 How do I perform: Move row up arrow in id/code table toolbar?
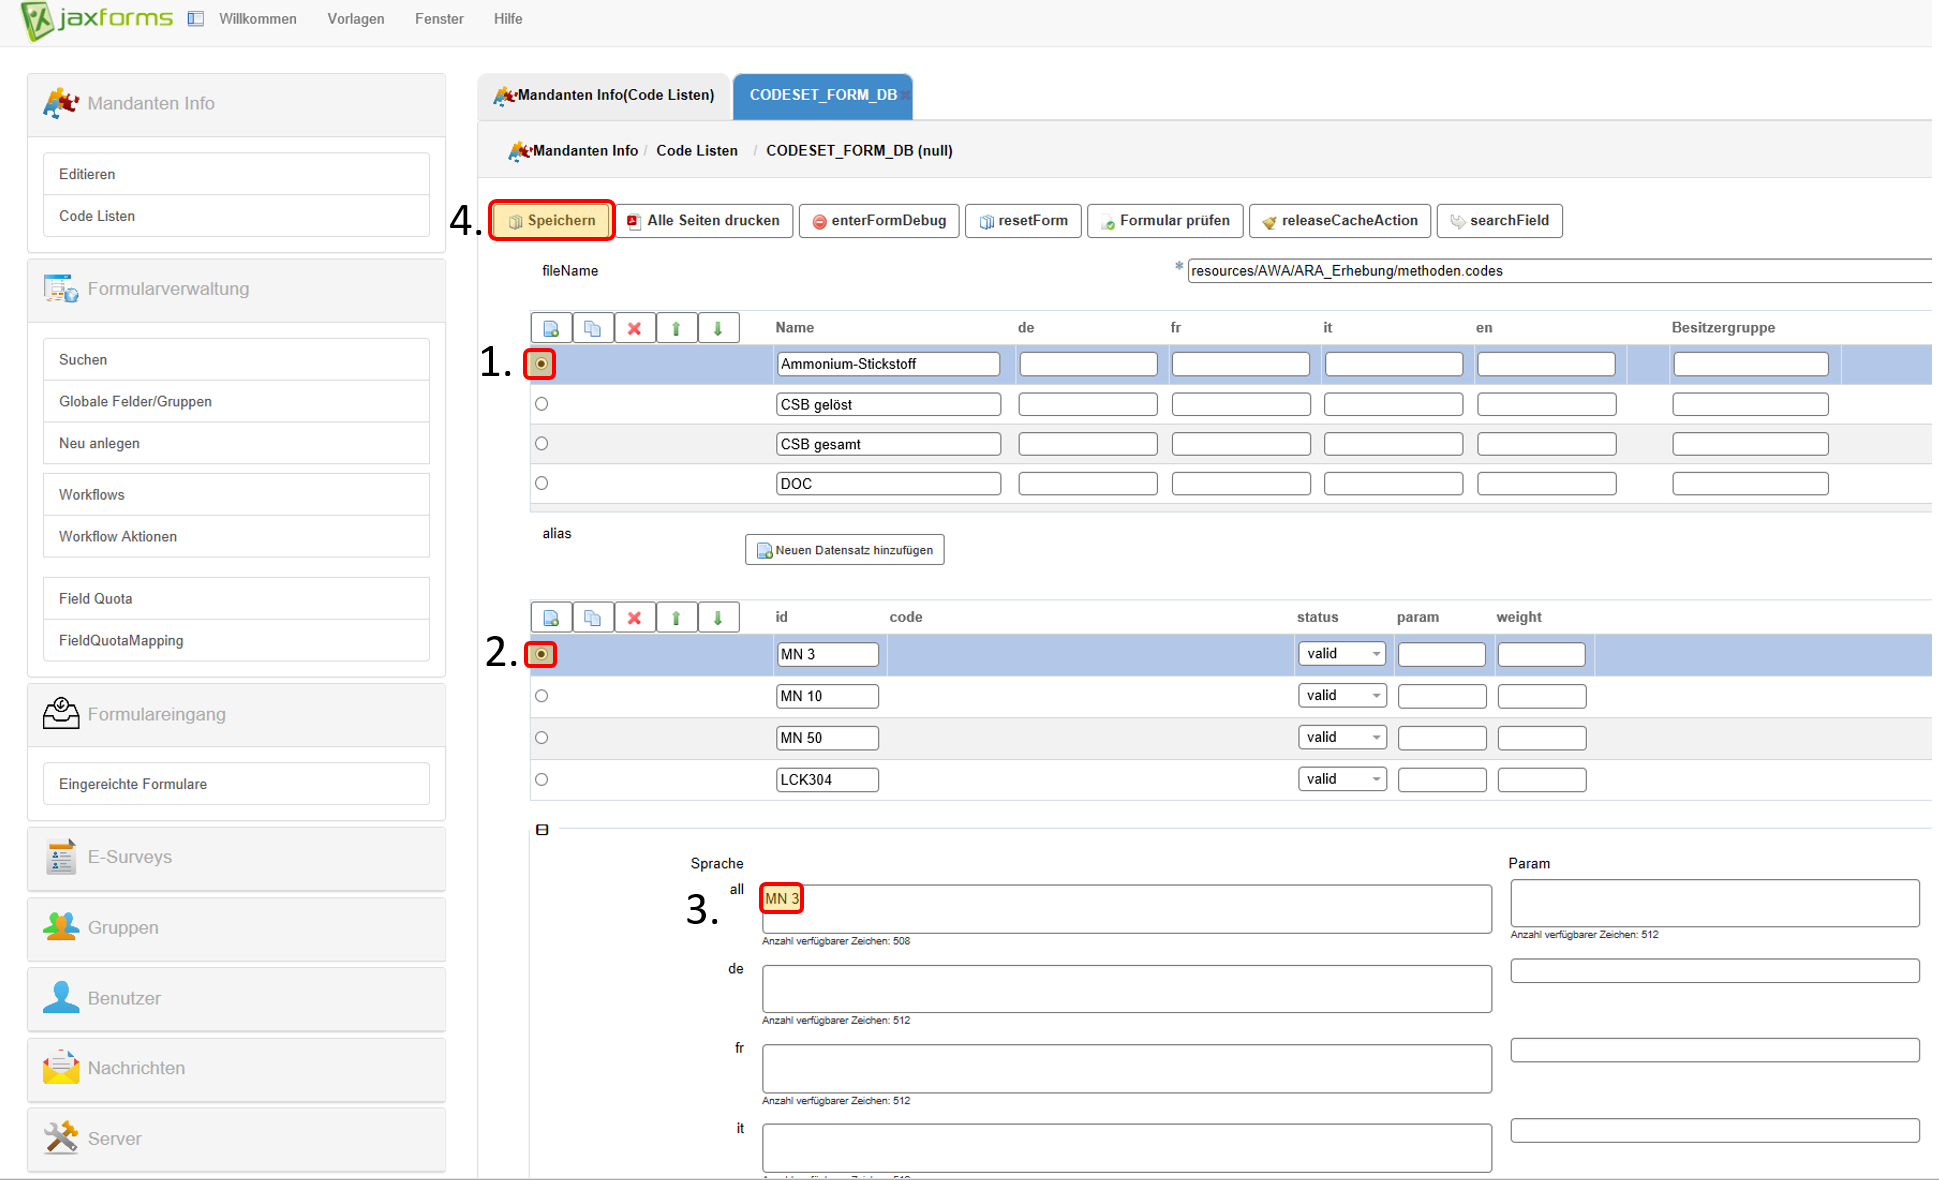click(676, 617)
